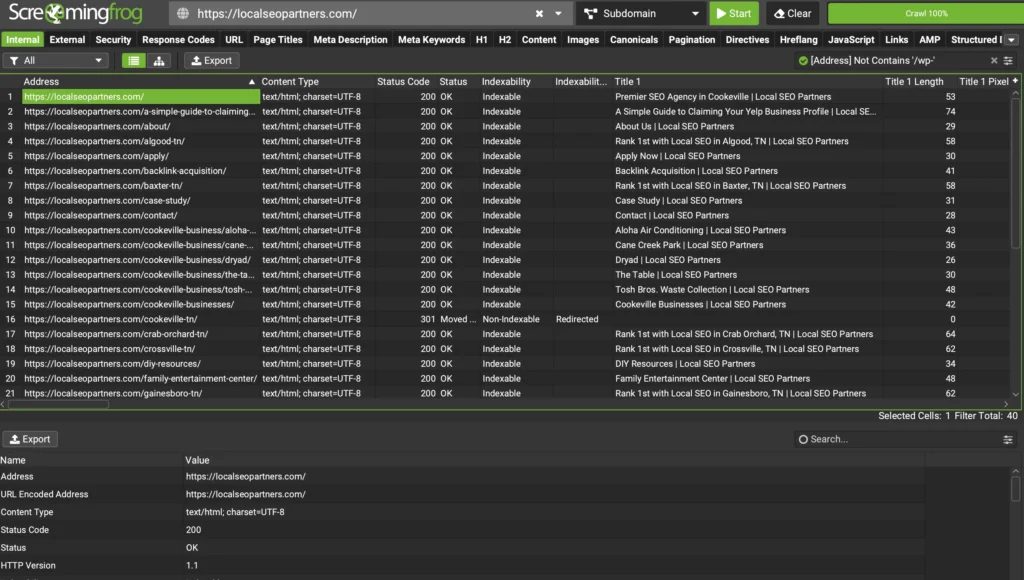Viewport: 1024px width, 580px height.
Task: Click the Crawl 100% progress bar
Action: [x=925, y=13]
